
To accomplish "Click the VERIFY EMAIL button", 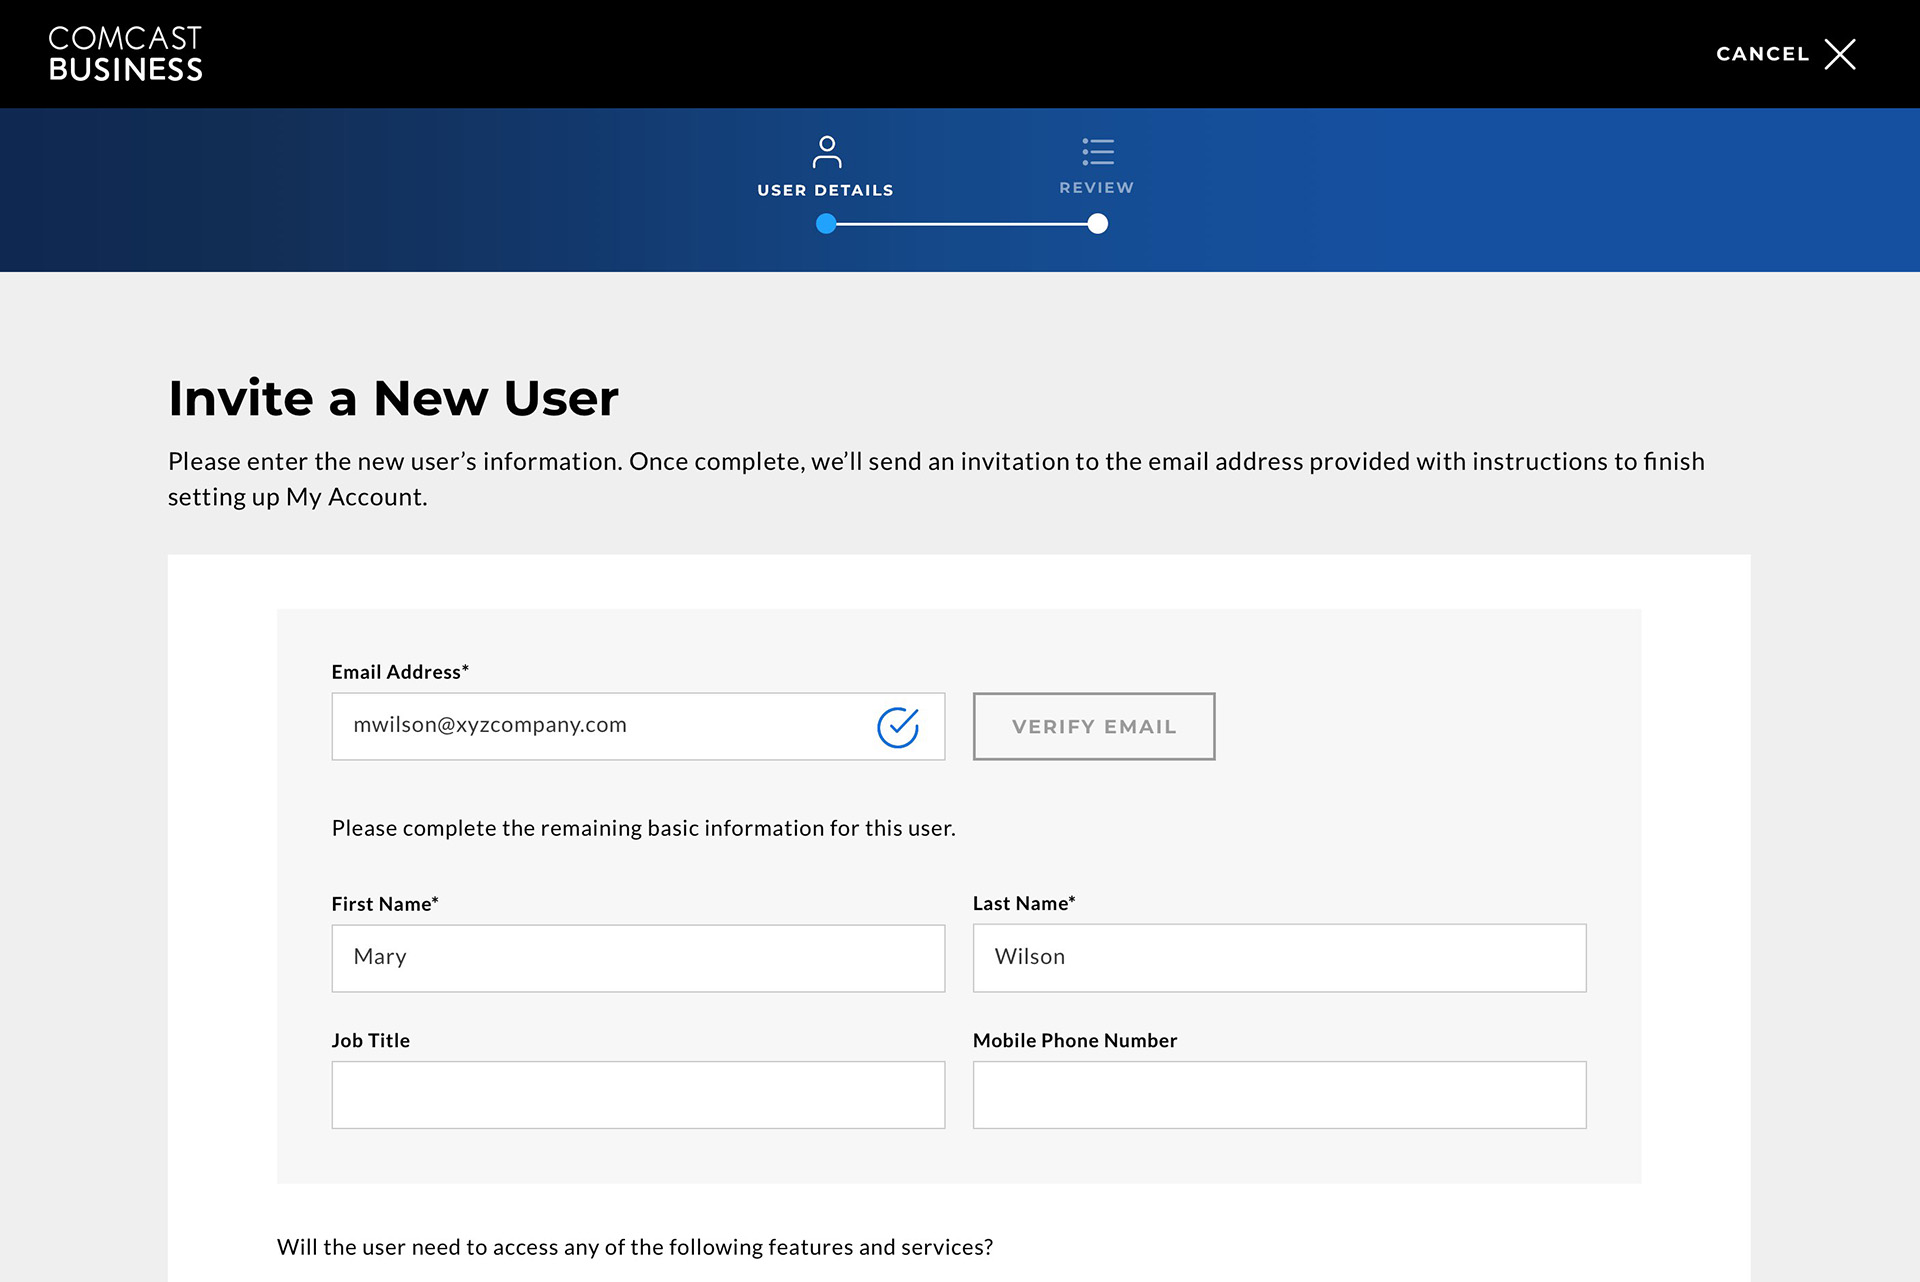I will [x=1094, y=726].
